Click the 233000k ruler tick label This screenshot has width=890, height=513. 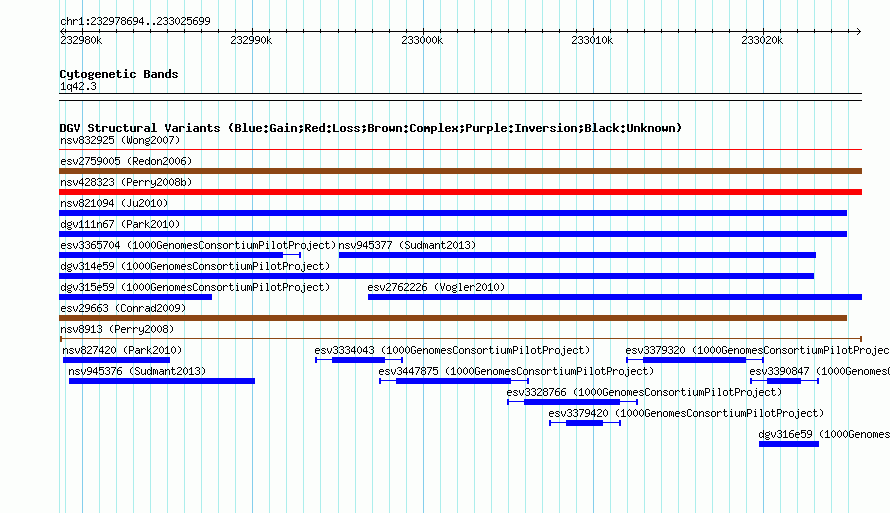pos(422,40)
